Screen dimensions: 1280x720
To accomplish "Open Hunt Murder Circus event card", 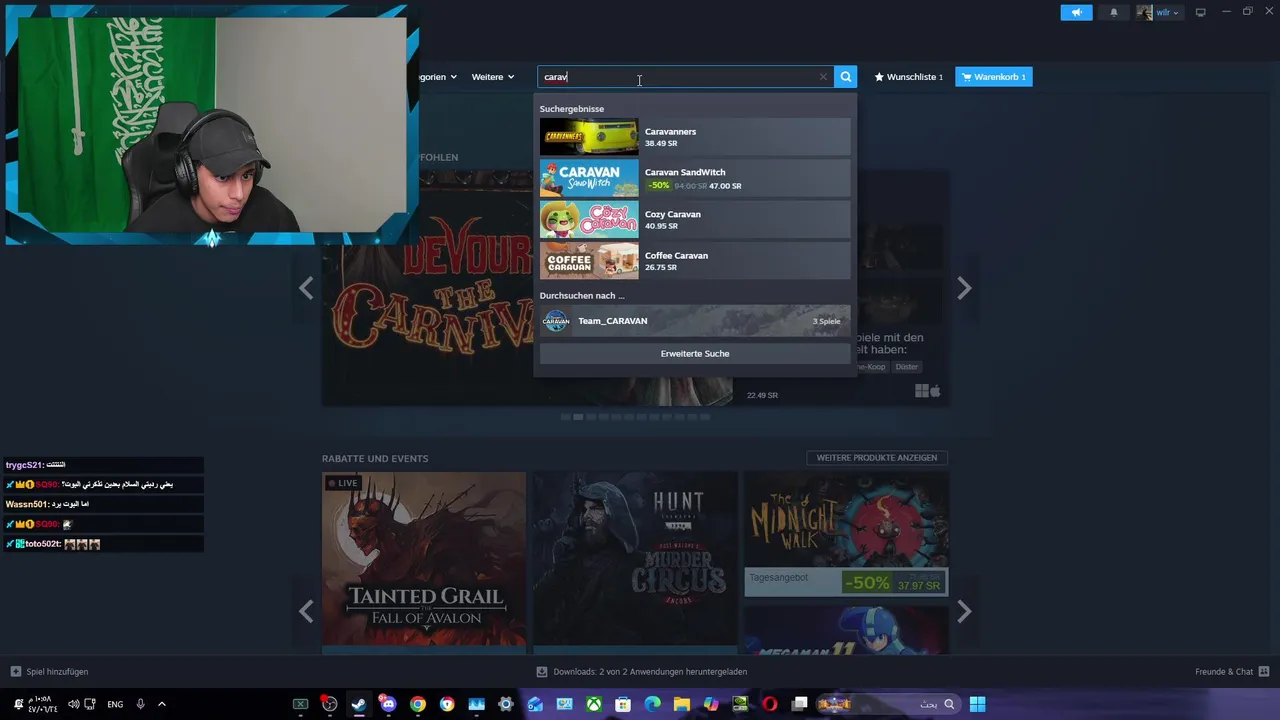I will [x=635, y=561].
